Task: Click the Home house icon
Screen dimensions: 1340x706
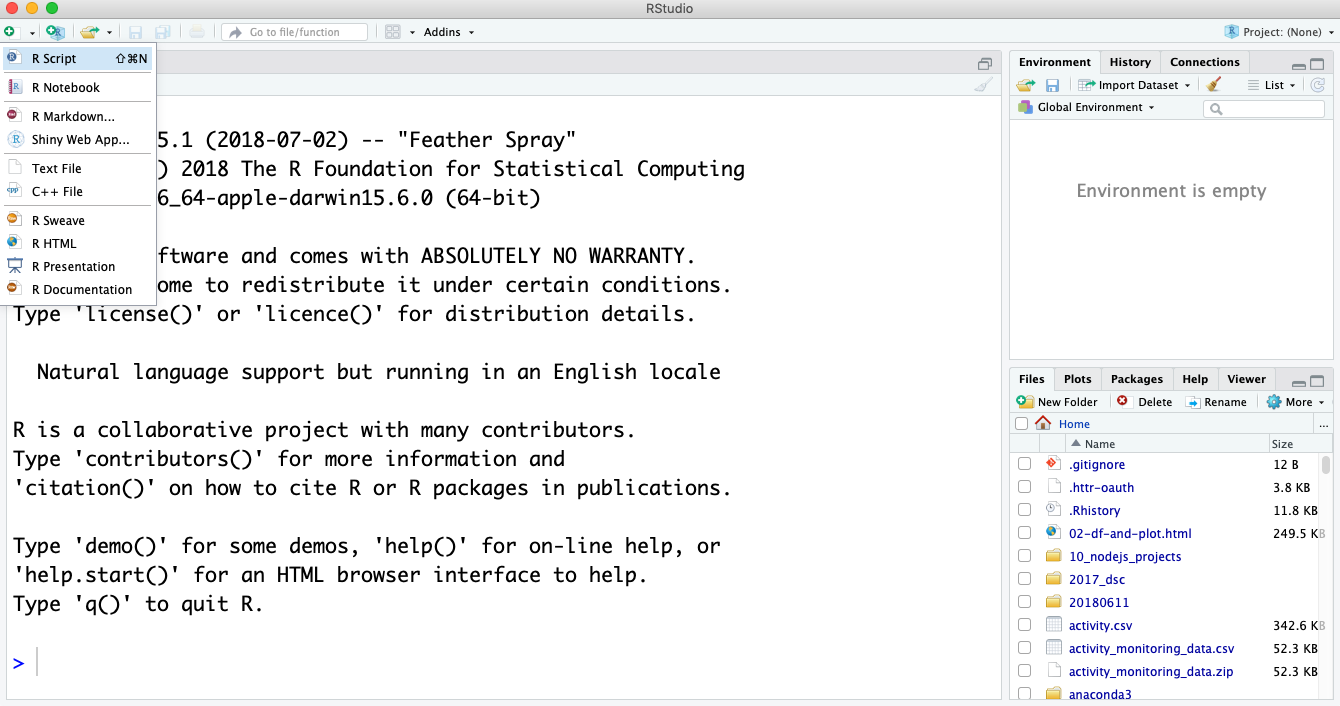Action: click(x=1044, y=423)
